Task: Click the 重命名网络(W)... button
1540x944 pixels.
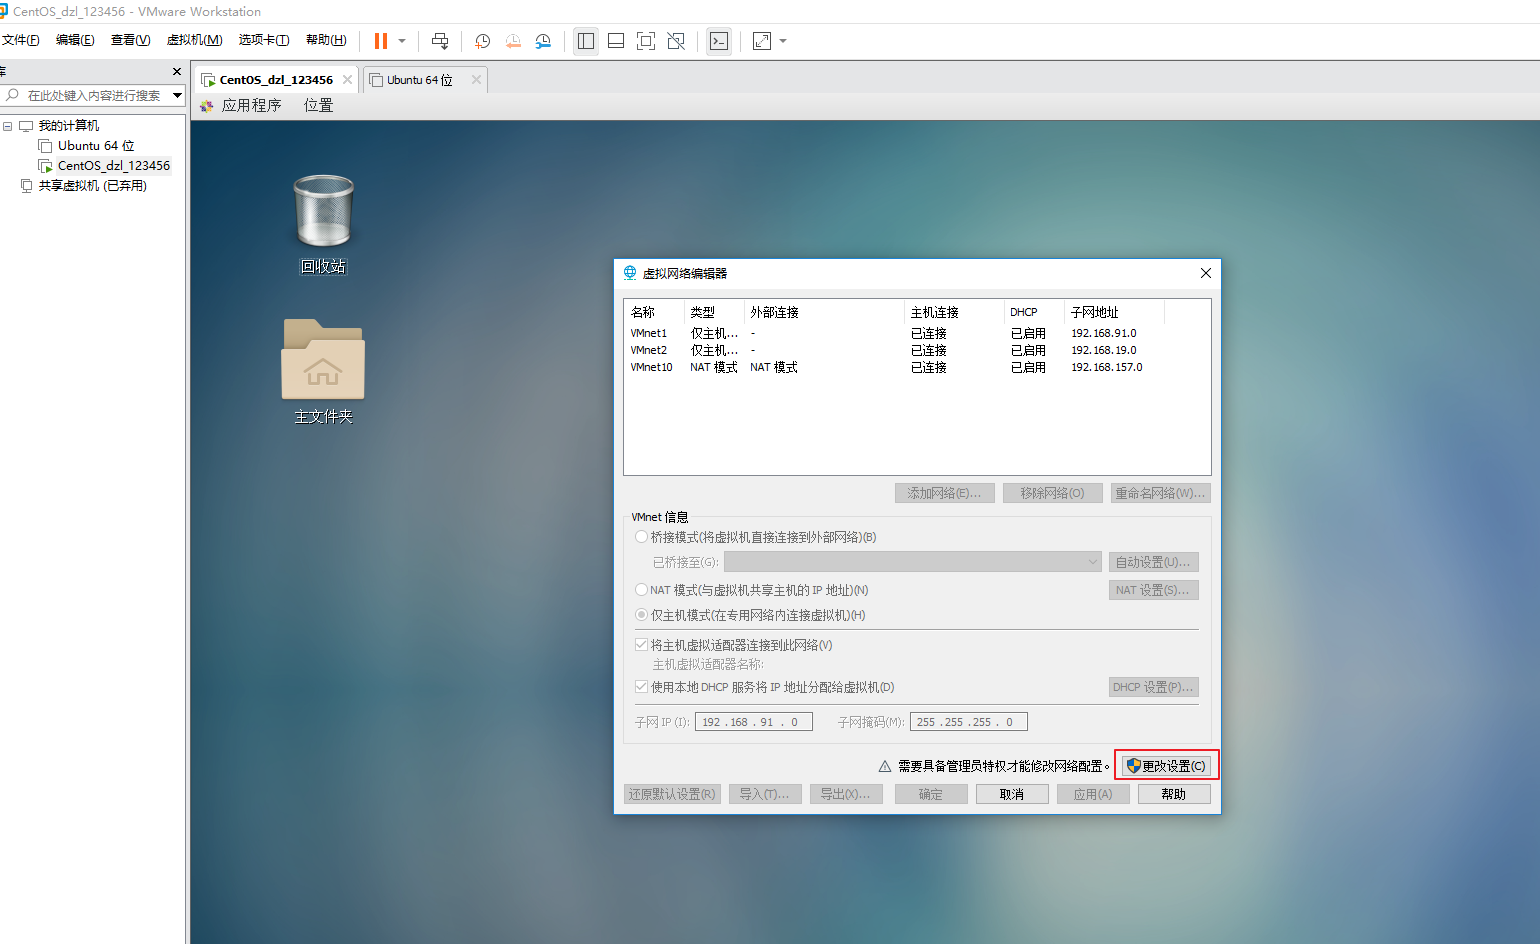Action: (1160, 493)
